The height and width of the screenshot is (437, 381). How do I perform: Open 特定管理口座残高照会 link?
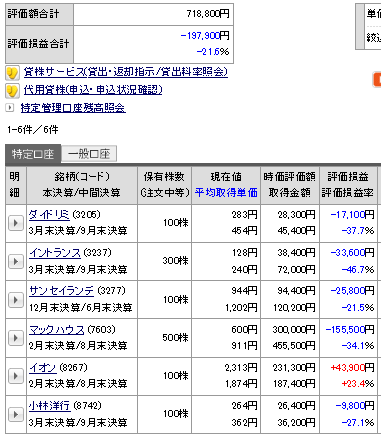73,108
